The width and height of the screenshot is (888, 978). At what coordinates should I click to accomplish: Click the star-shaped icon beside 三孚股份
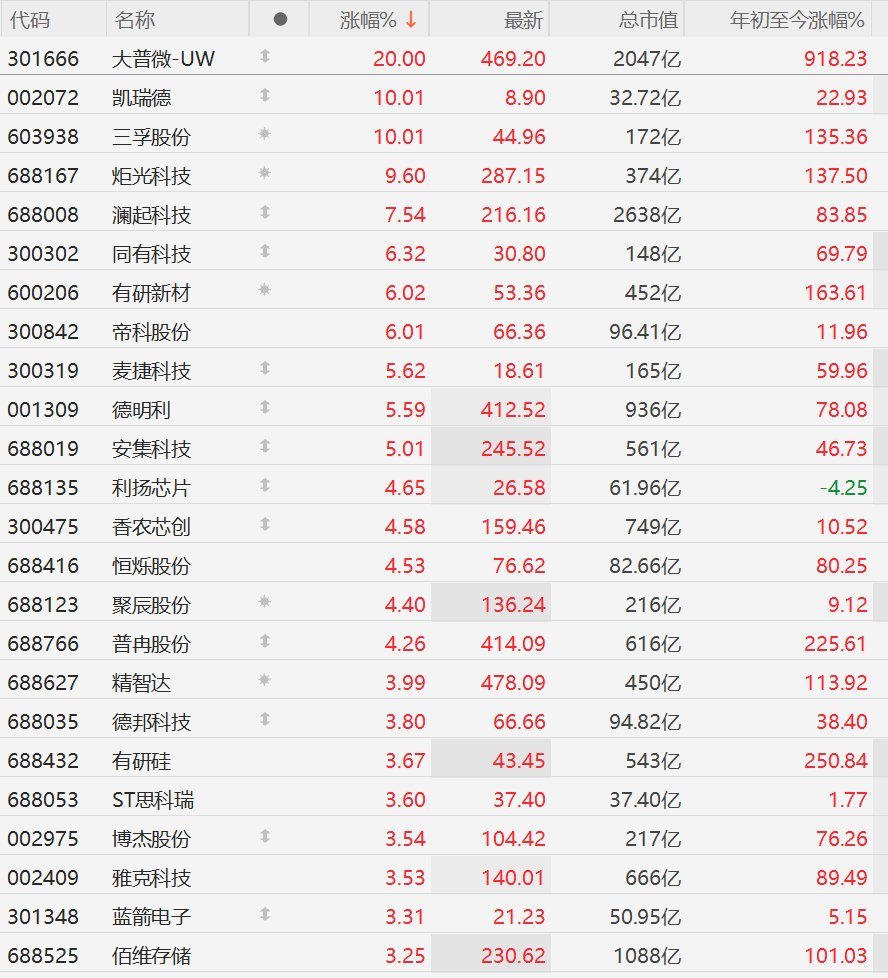(x=265, y=134)
